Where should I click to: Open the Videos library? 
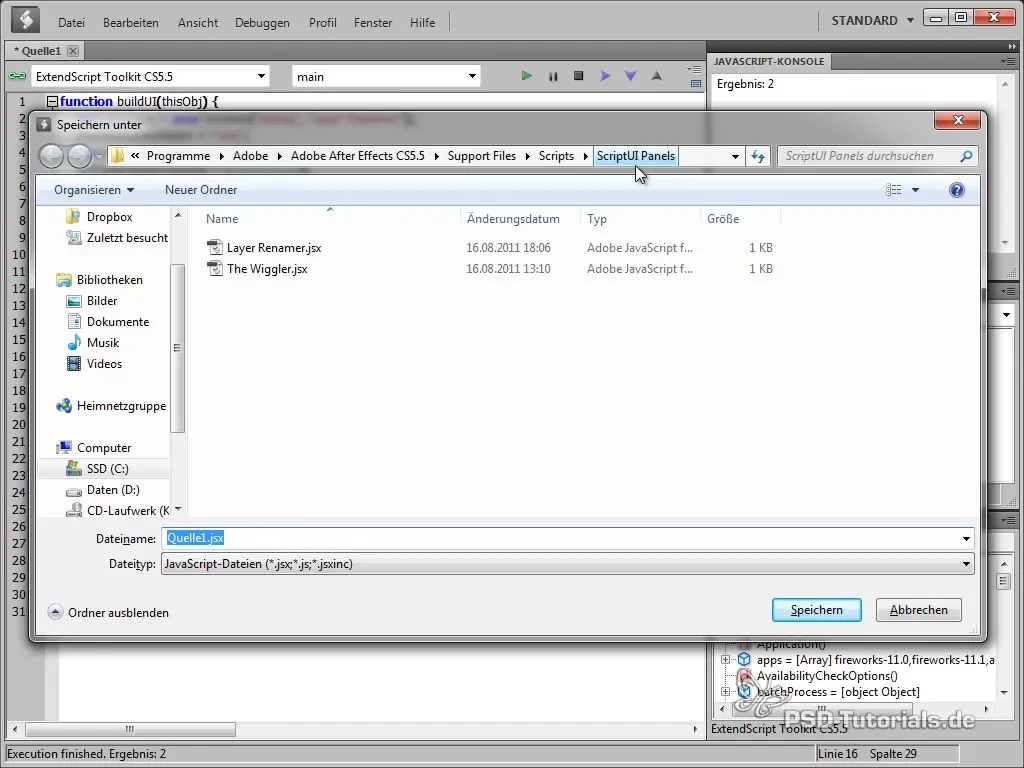tap(95, 363)
